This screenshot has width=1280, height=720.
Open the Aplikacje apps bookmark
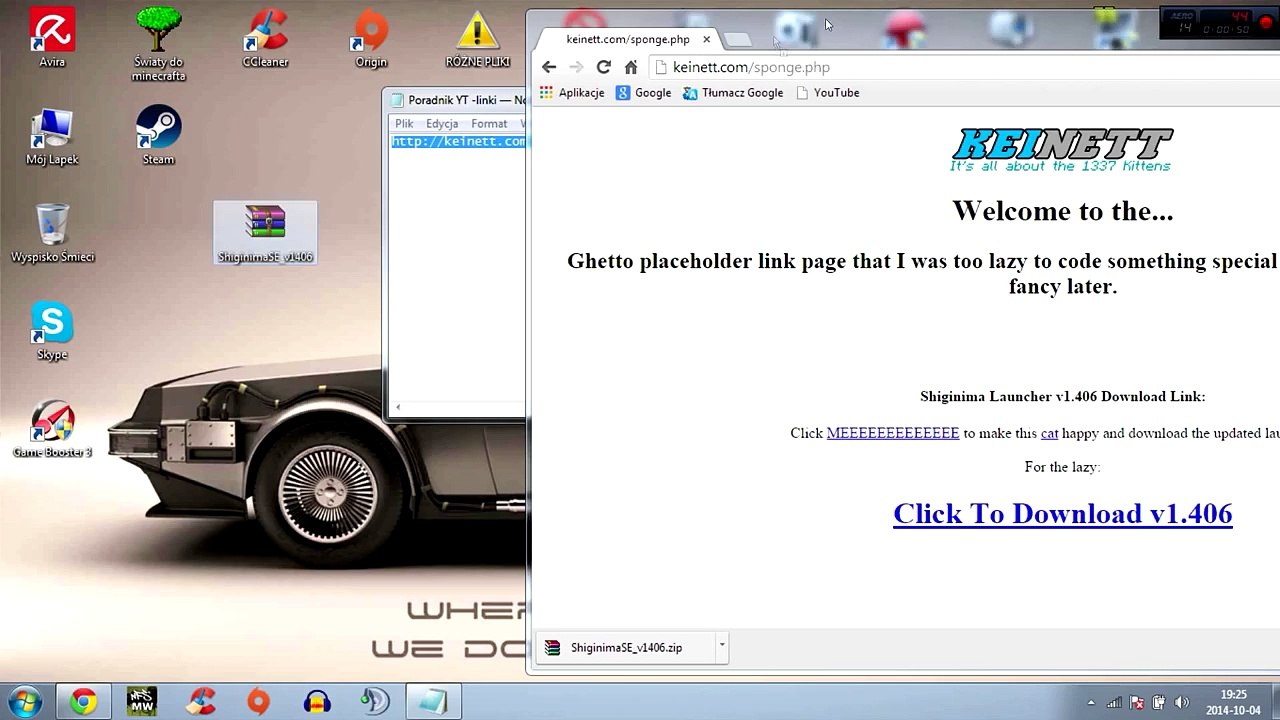572,93
